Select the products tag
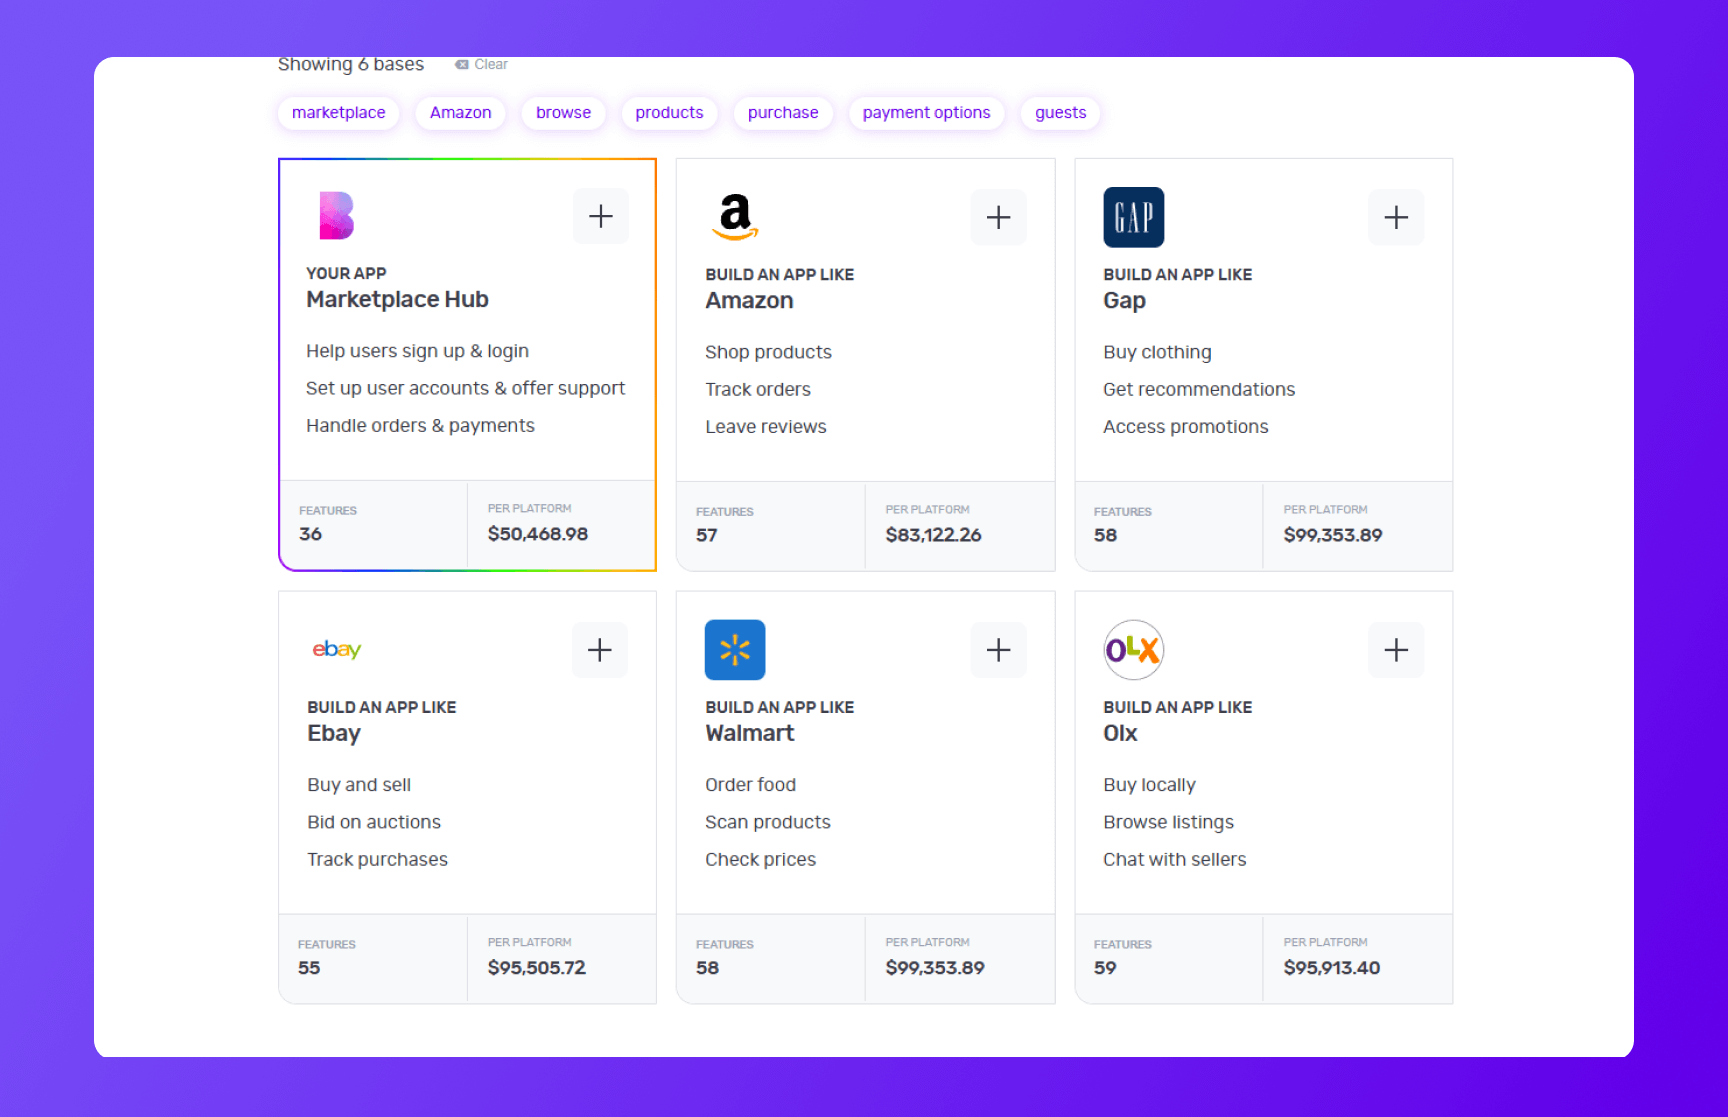The width and height of the screenshot is (1728, 1117). 669,113
